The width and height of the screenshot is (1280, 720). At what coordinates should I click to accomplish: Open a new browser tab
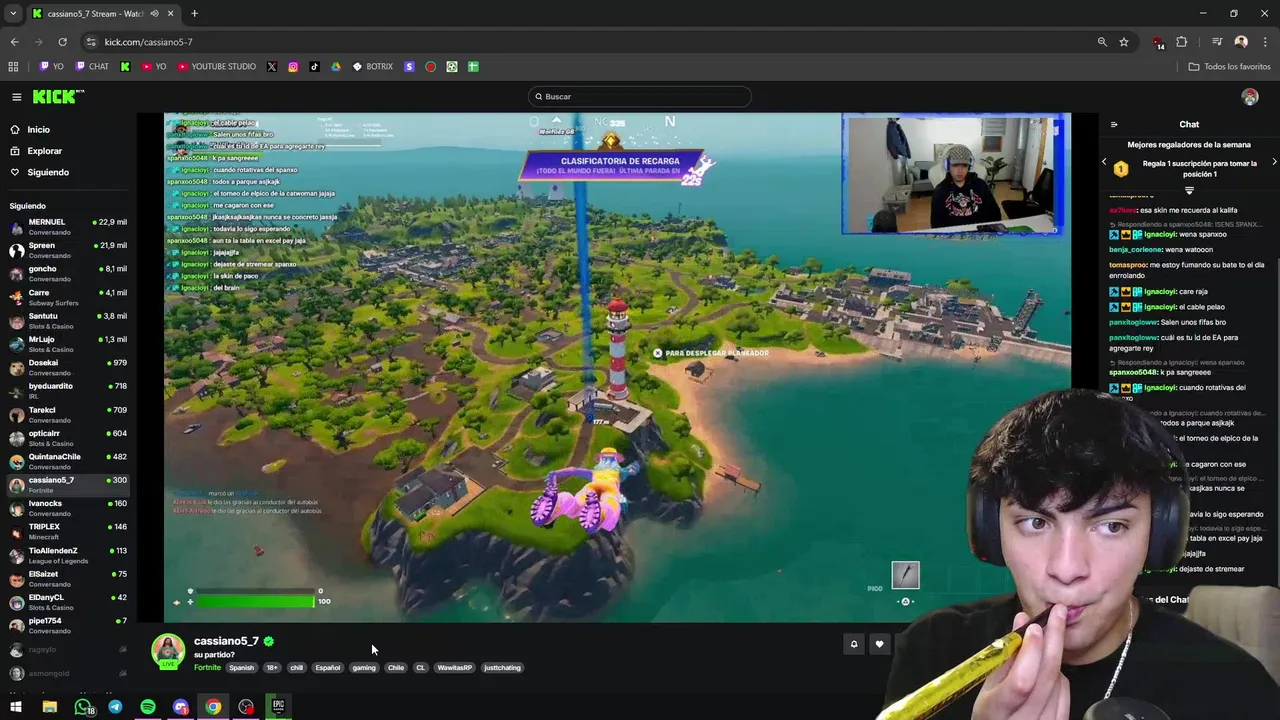tap(194, 14)
